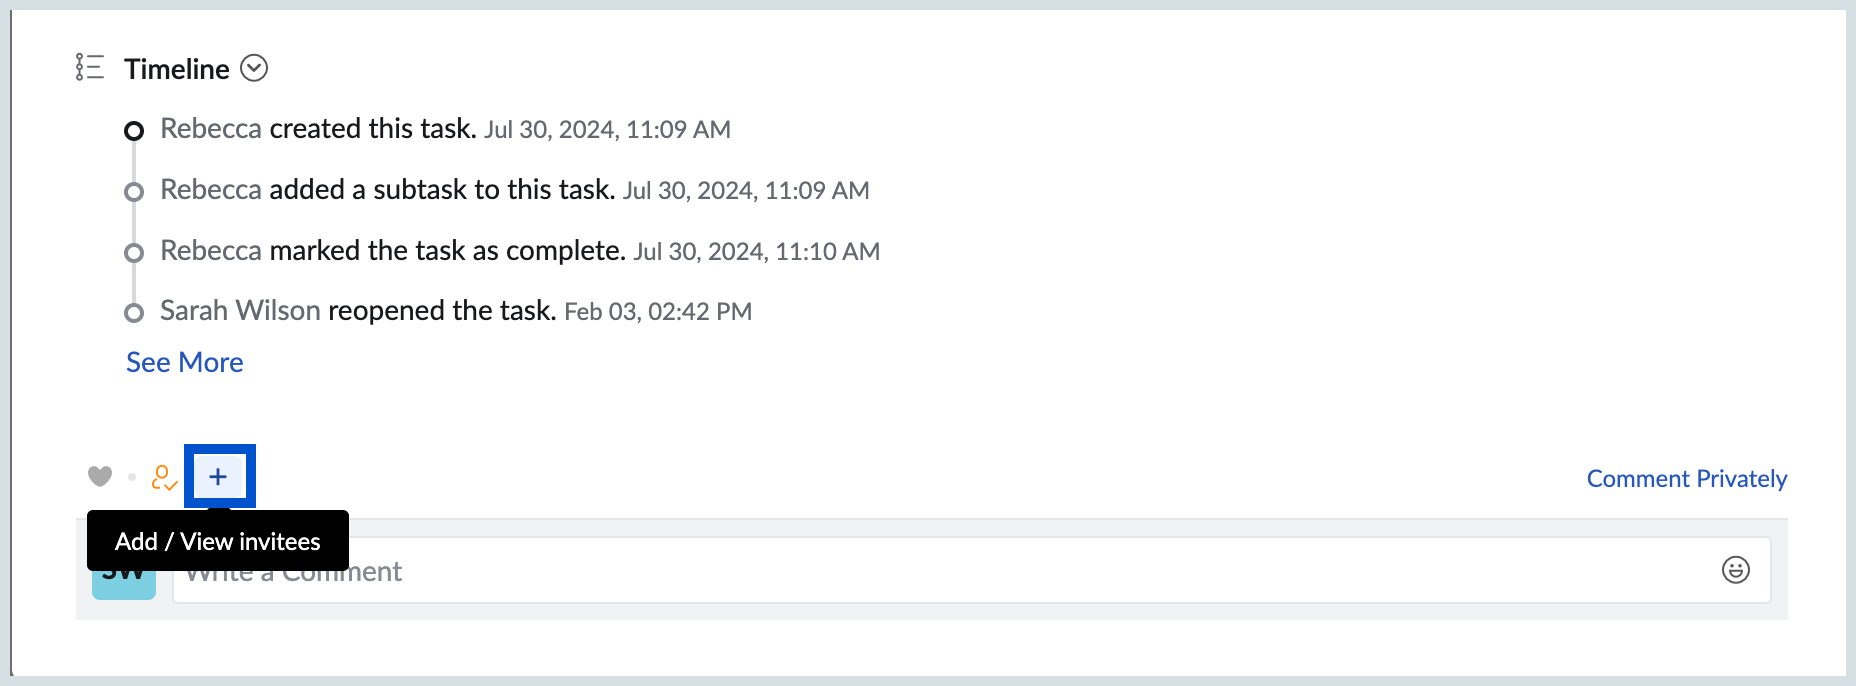Toggle the like reaction on the task
1856x686 pixels.
(x=101, y=477)
